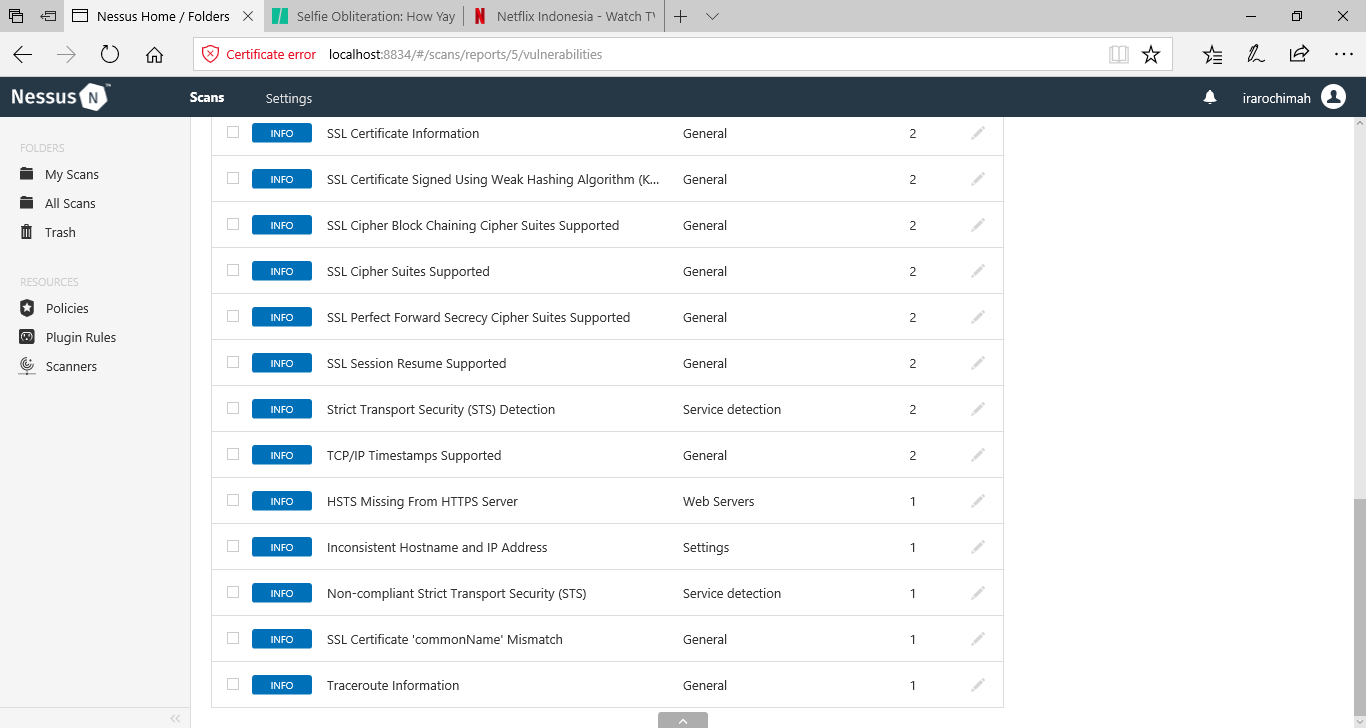Collapse the left sidebar with the chevron

coord(175,717)
